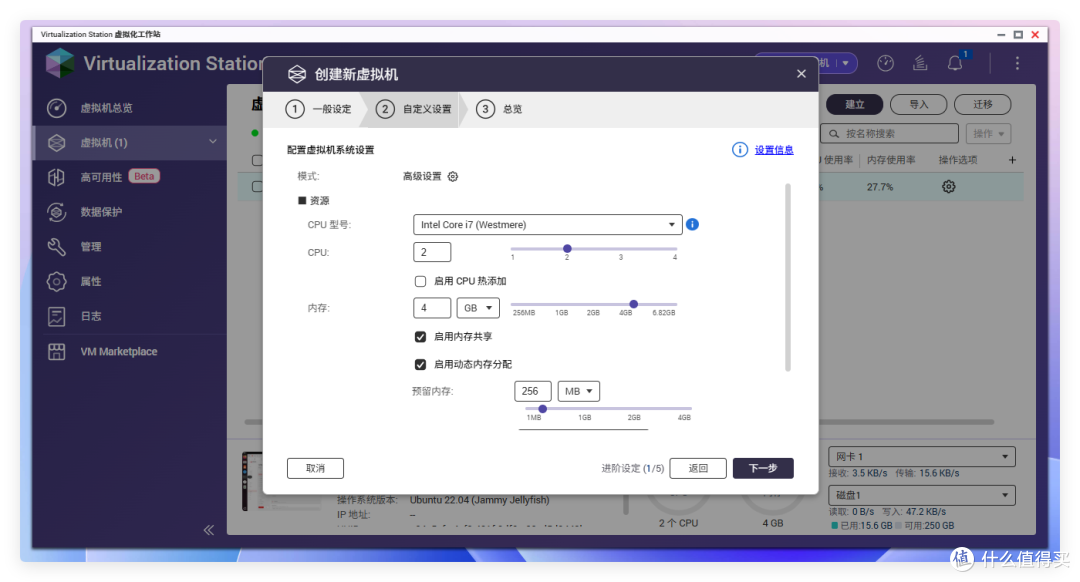Click the 27.7% memory usage cell

pos(880,187)
